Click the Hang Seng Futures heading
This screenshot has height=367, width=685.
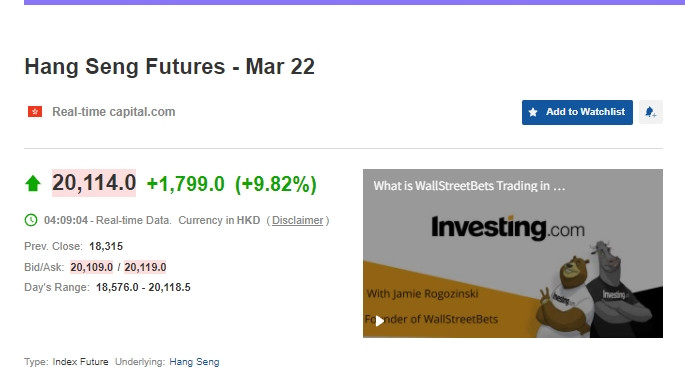(170, 67)
